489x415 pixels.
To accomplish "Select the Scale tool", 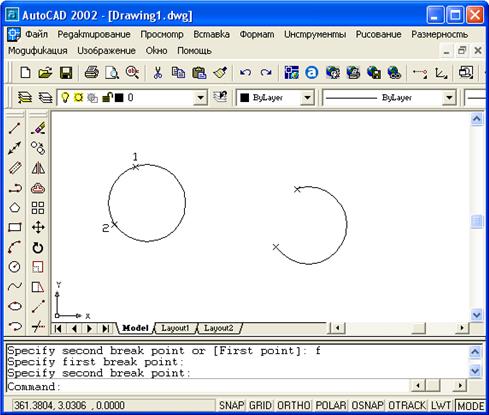I will pyautogui.click(x=38, y=267).
